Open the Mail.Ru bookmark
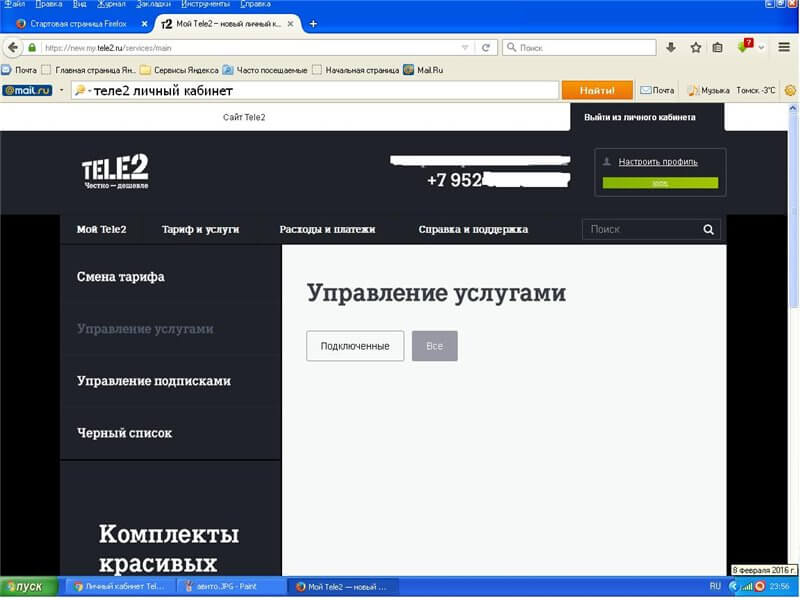 pos(423,70)
